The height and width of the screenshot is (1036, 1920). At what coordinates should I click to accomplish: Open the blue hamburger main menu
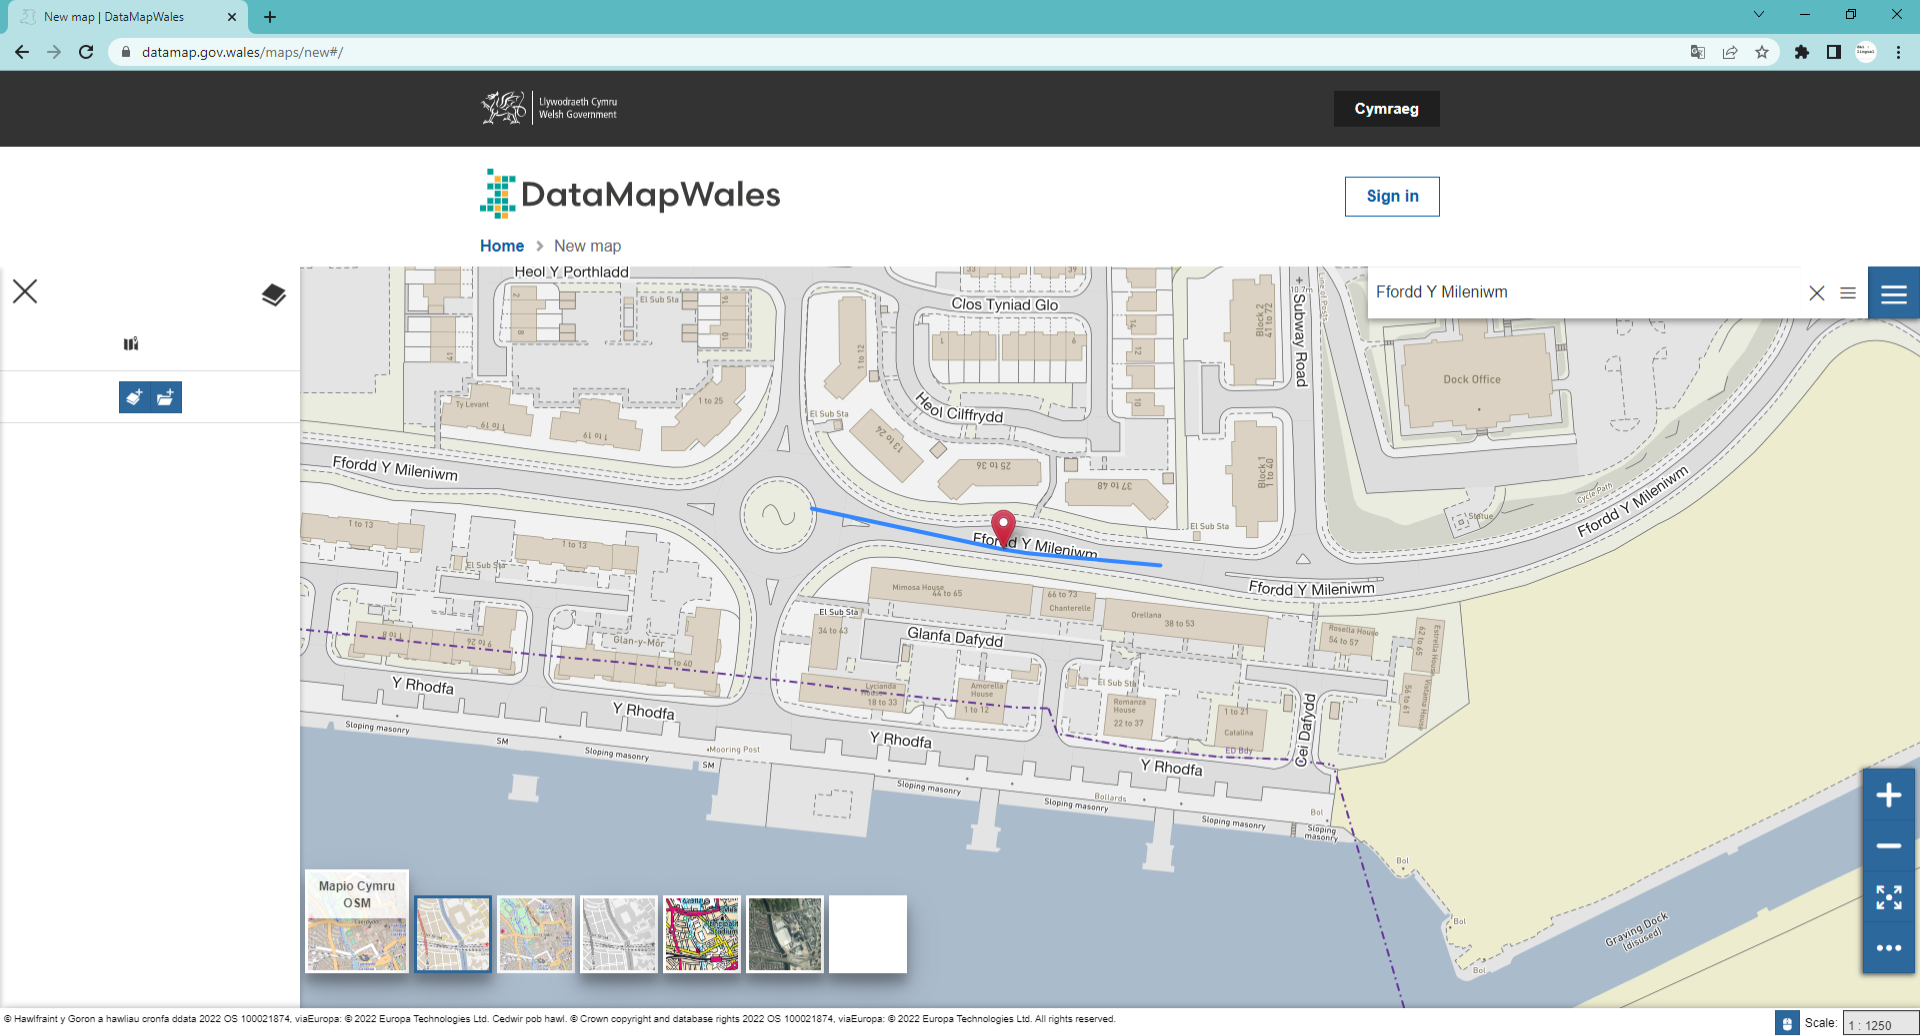1894,293
